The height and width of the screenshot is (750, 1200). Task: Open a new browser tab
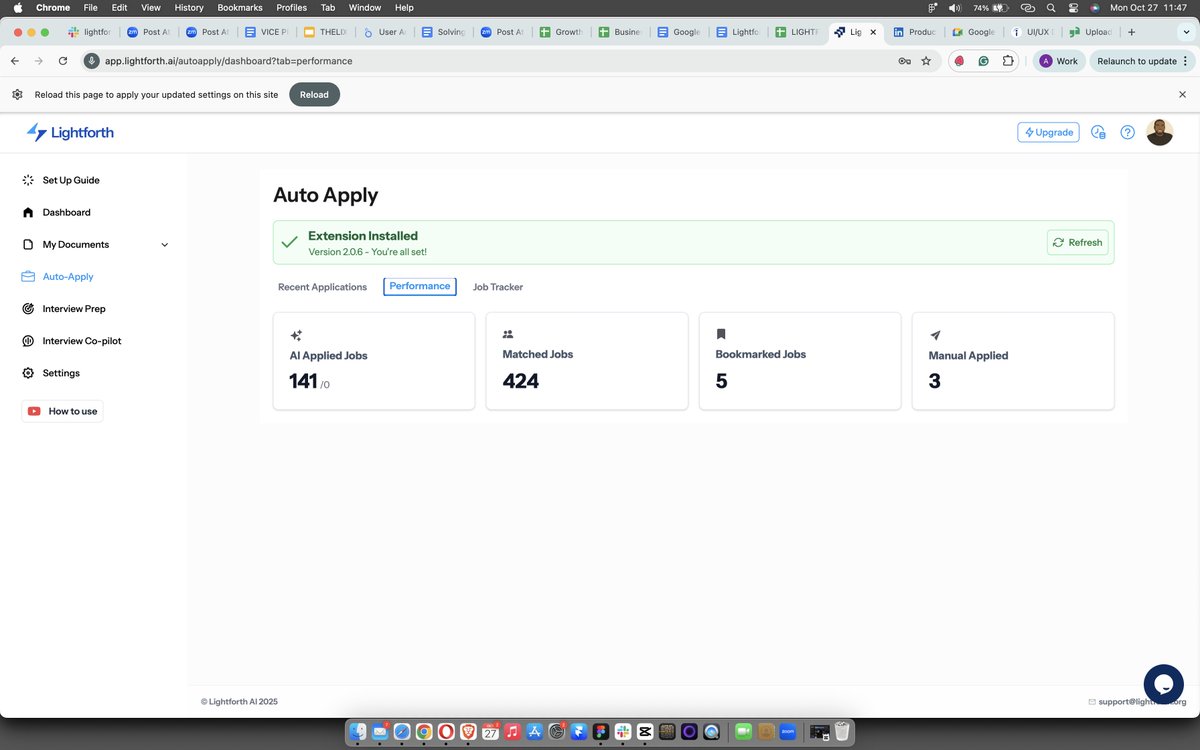(x=1131, y=32)
